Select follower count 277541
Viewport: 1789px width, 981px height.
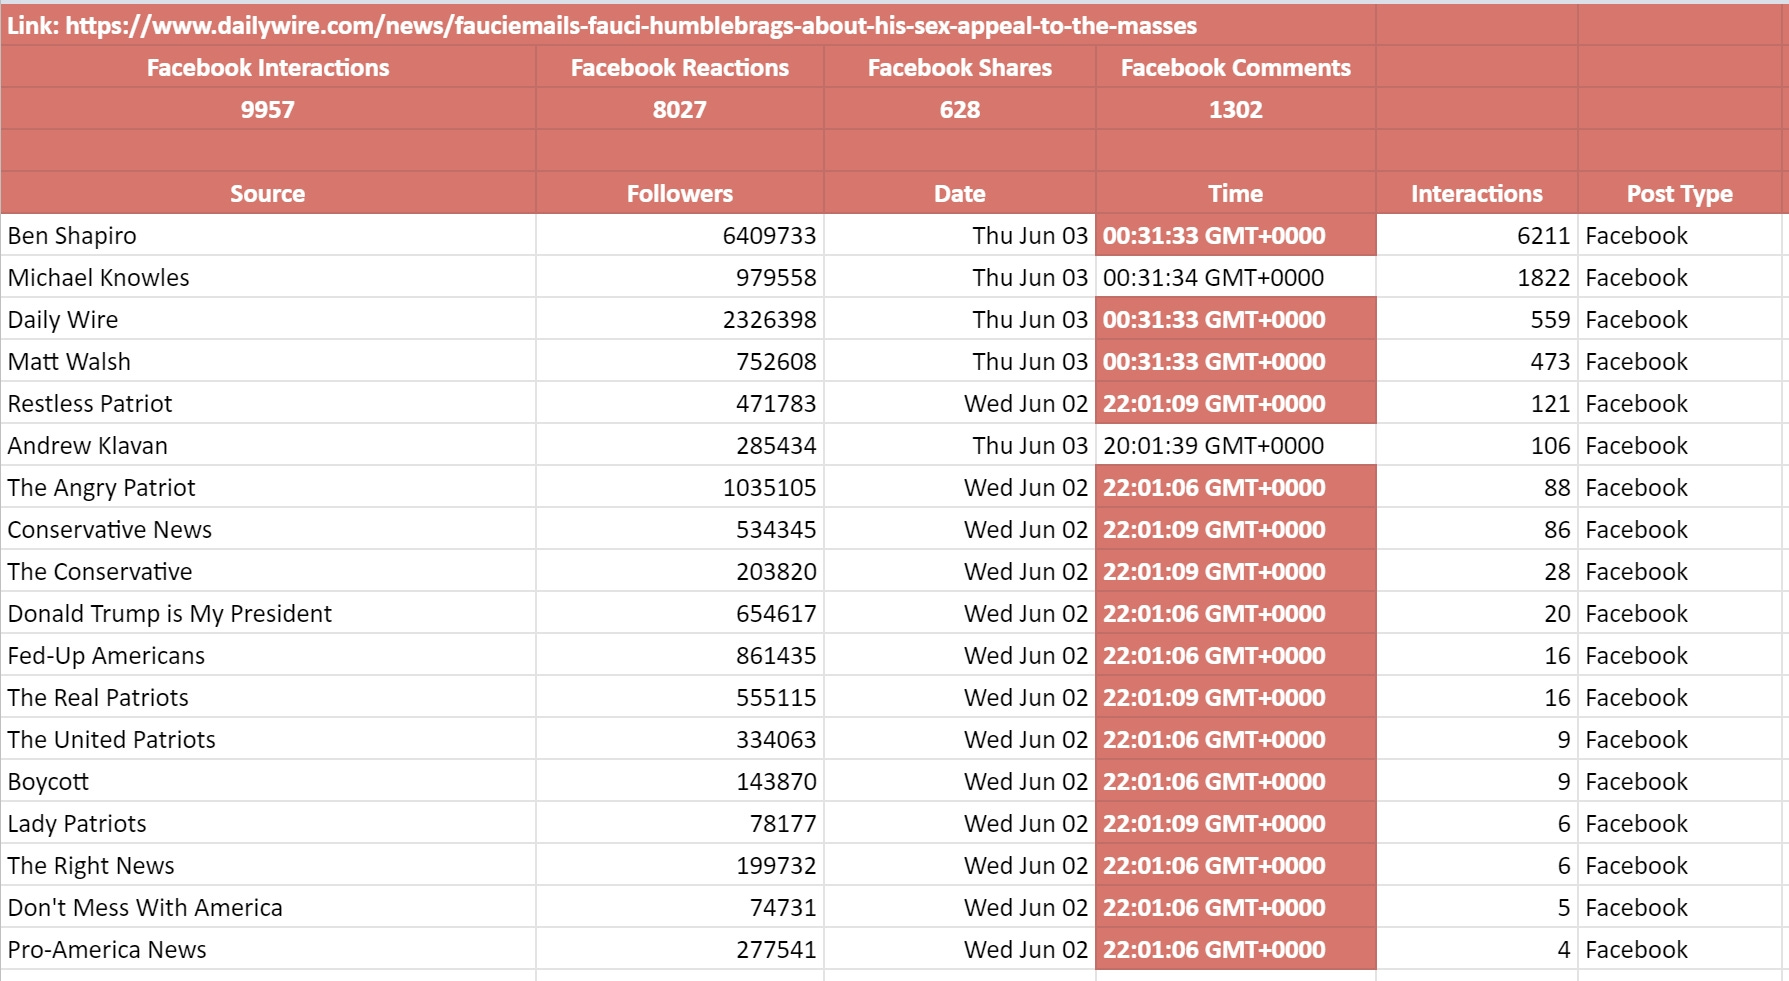click(680, 949)
